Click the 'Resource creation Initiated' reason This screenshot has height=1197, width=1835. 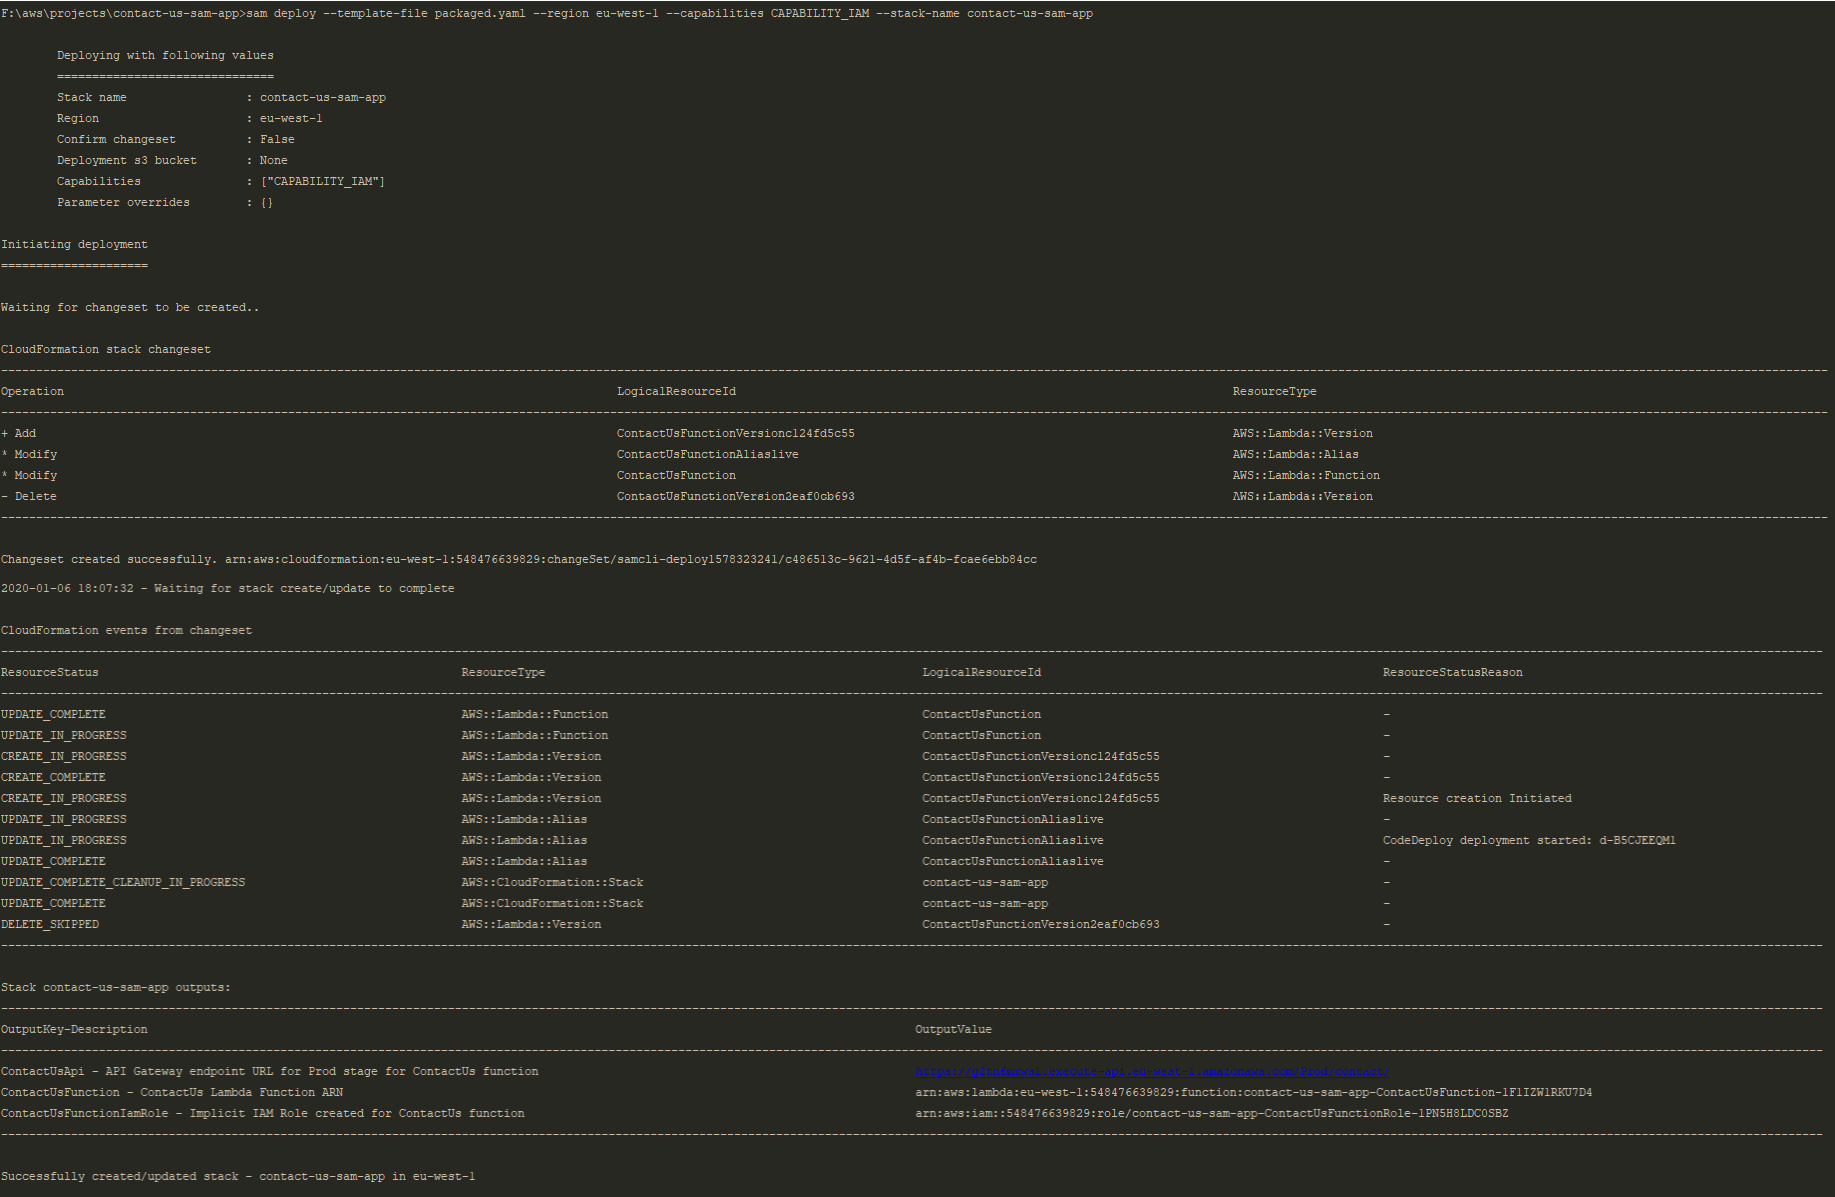pyautogui.click(x=1477, y=799)
